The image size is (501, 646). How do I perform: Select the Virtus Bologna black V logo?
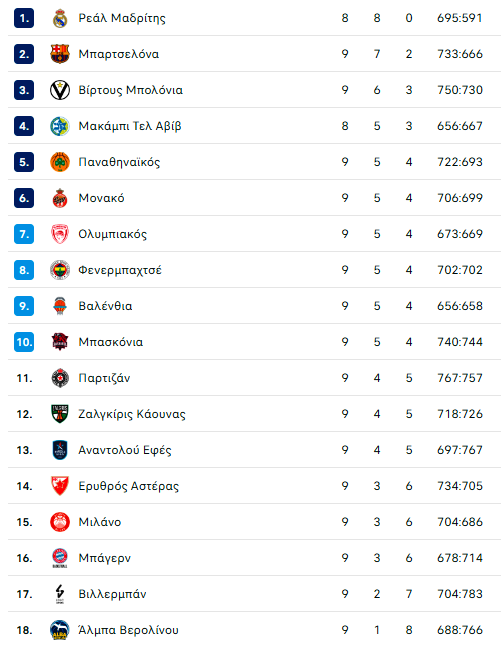60,90
